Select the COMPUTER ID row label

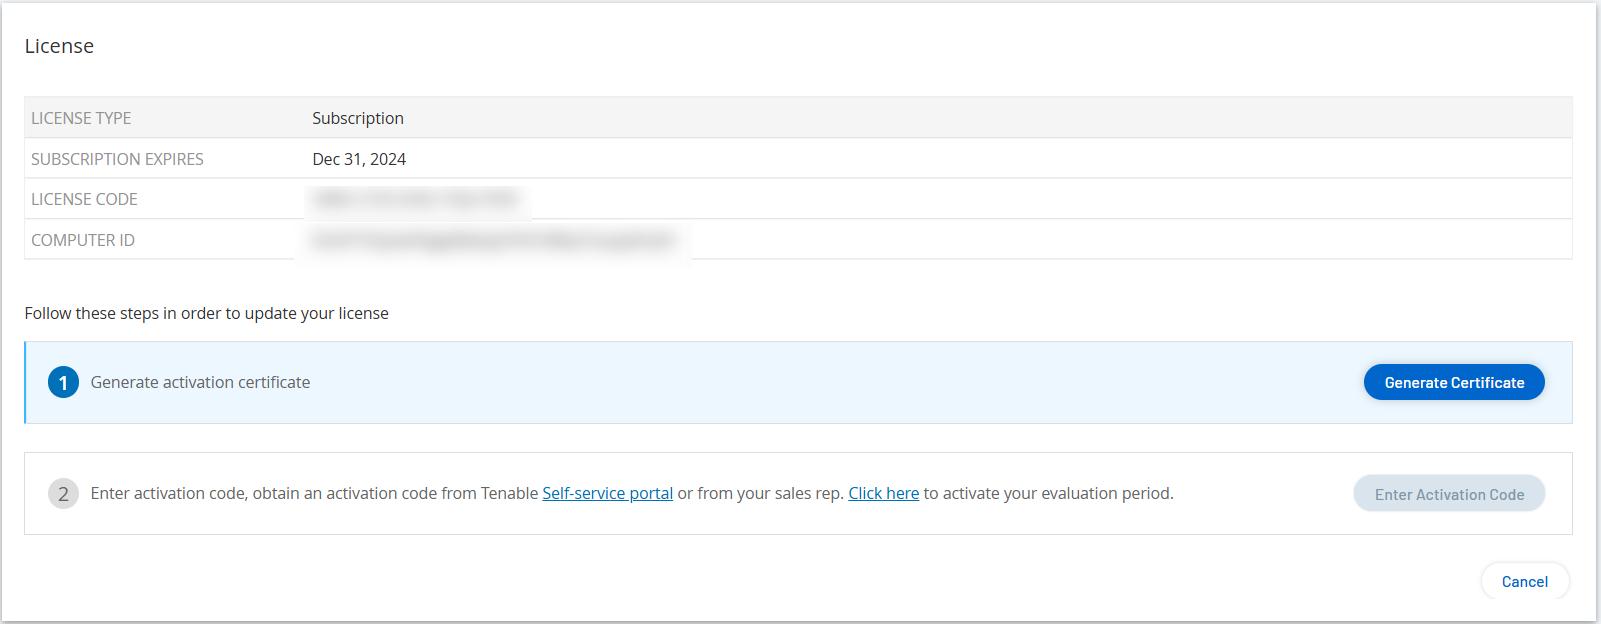click(83, 240)
